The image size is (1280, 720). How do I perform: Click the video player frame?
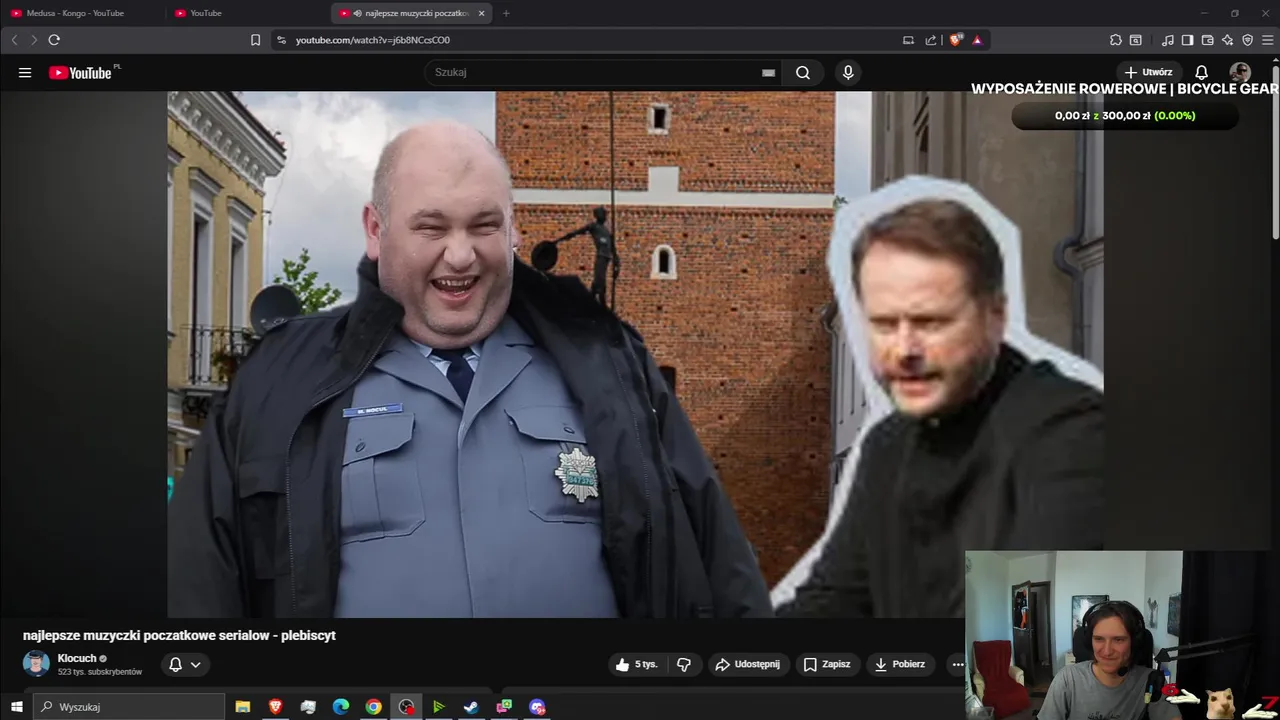[635, 354]
